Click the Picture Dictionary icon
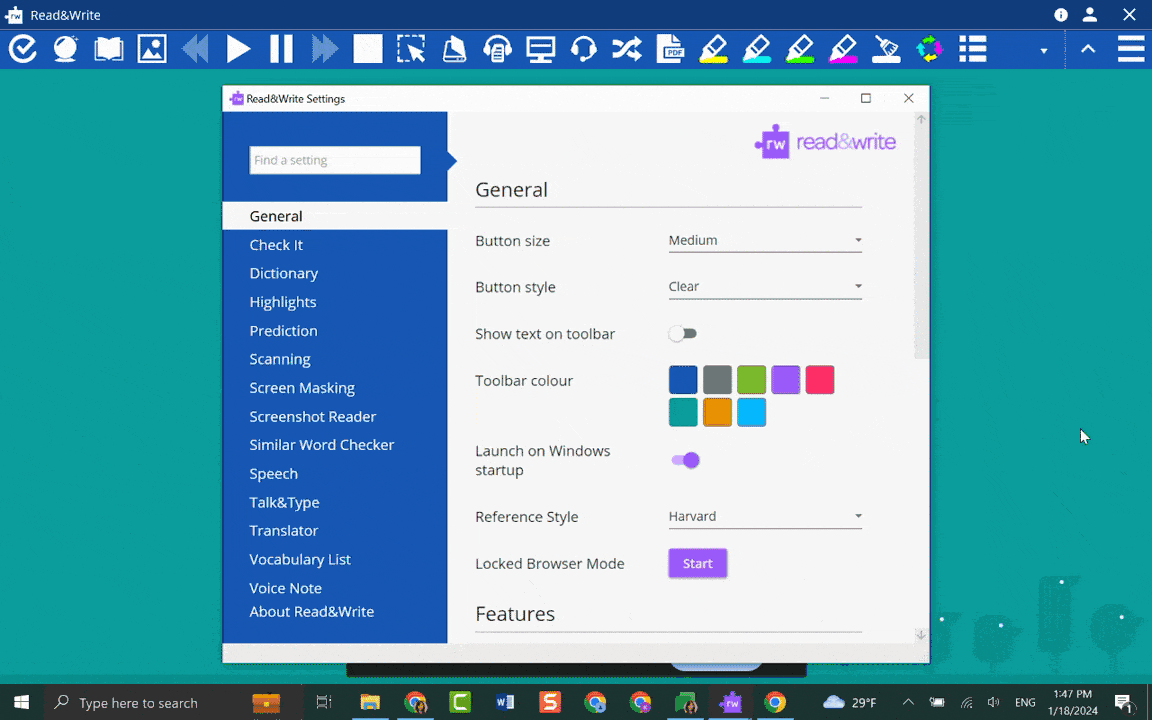This screenshot has height=720, width=1152. click(x=152, y=48)
